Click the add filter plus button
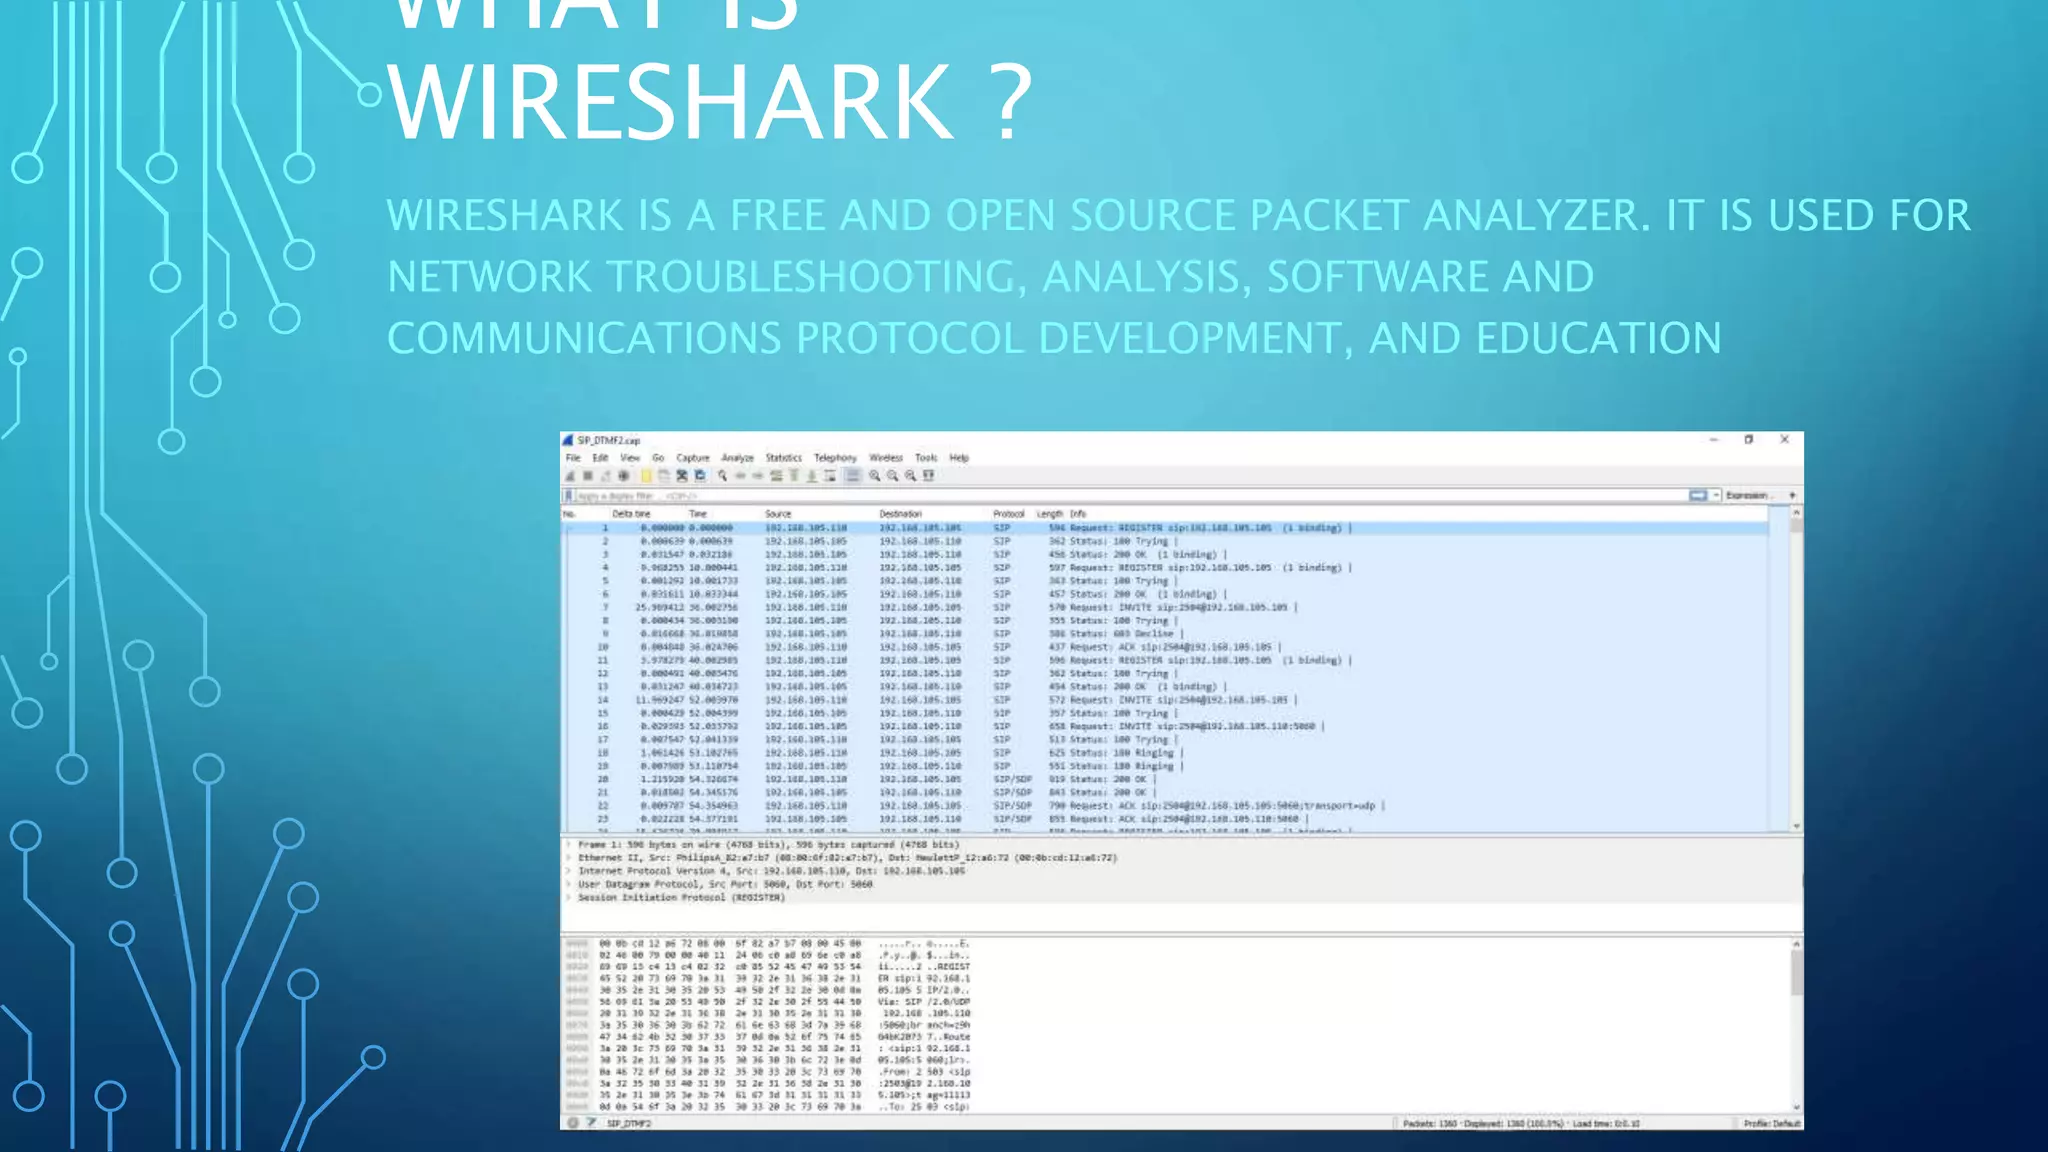 1792,496
